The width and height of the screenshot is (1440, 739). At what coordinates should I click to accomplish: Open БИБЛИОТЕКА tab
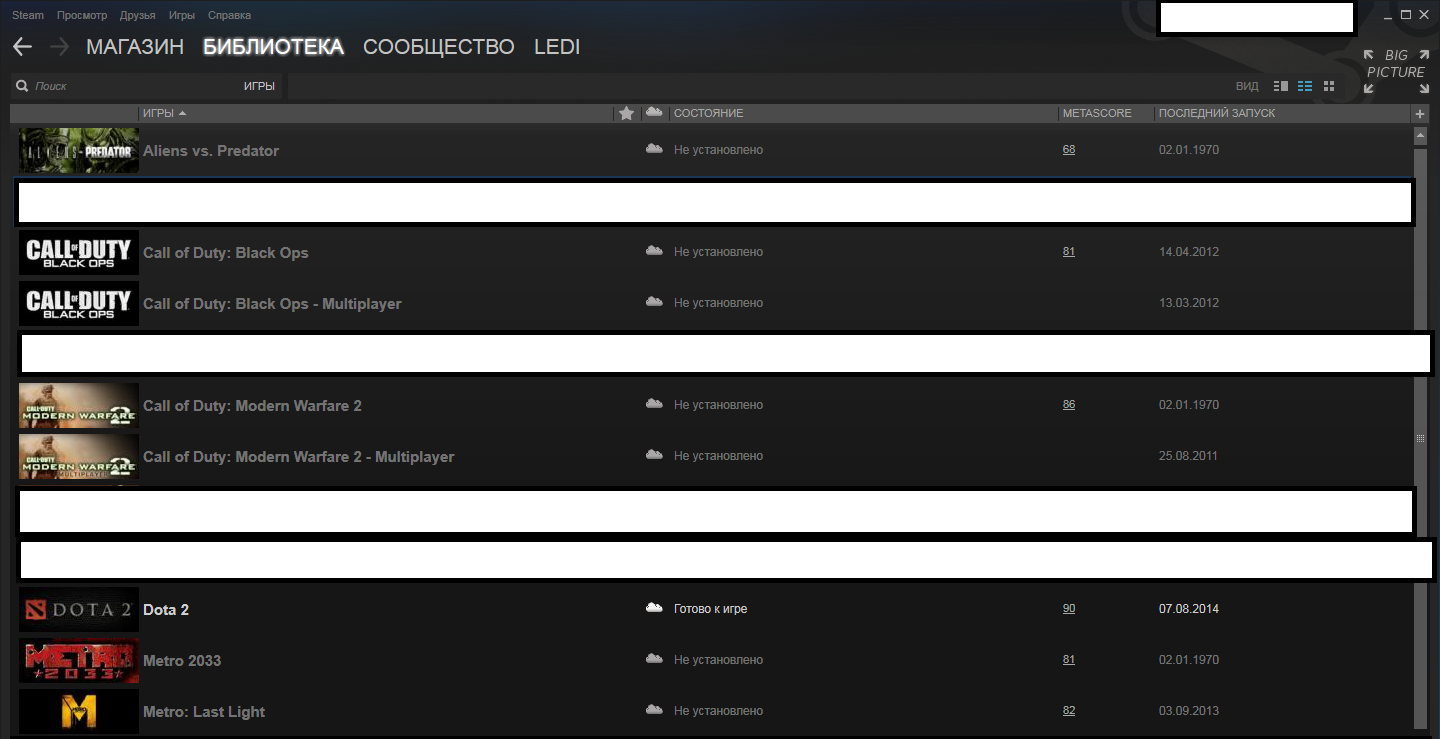click(x=273, y=47)
